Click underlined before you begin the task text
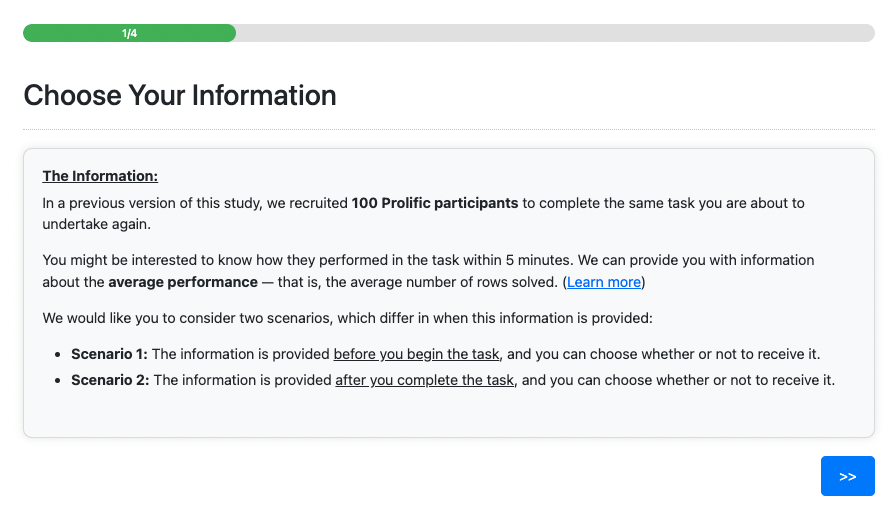 click(x=417, y=354)
